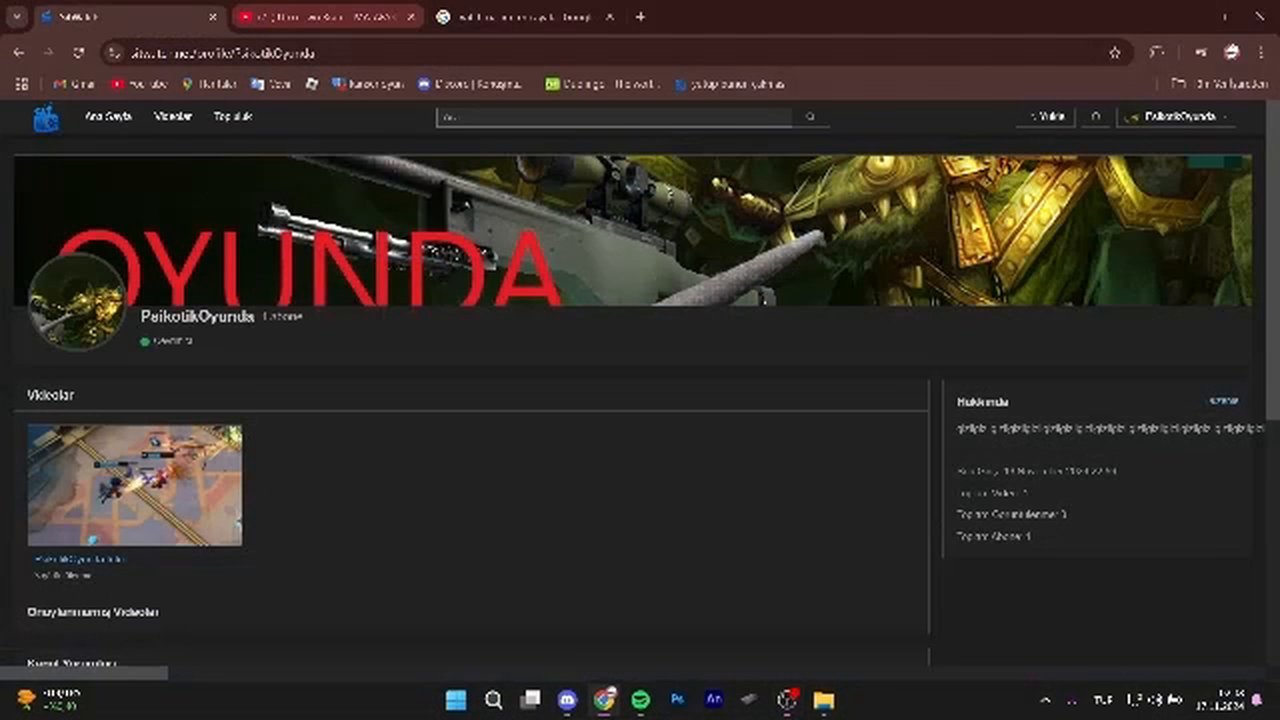1280x720 pixels.
Task: Bookmark this page with the star icon
Action: (1115, 53)
